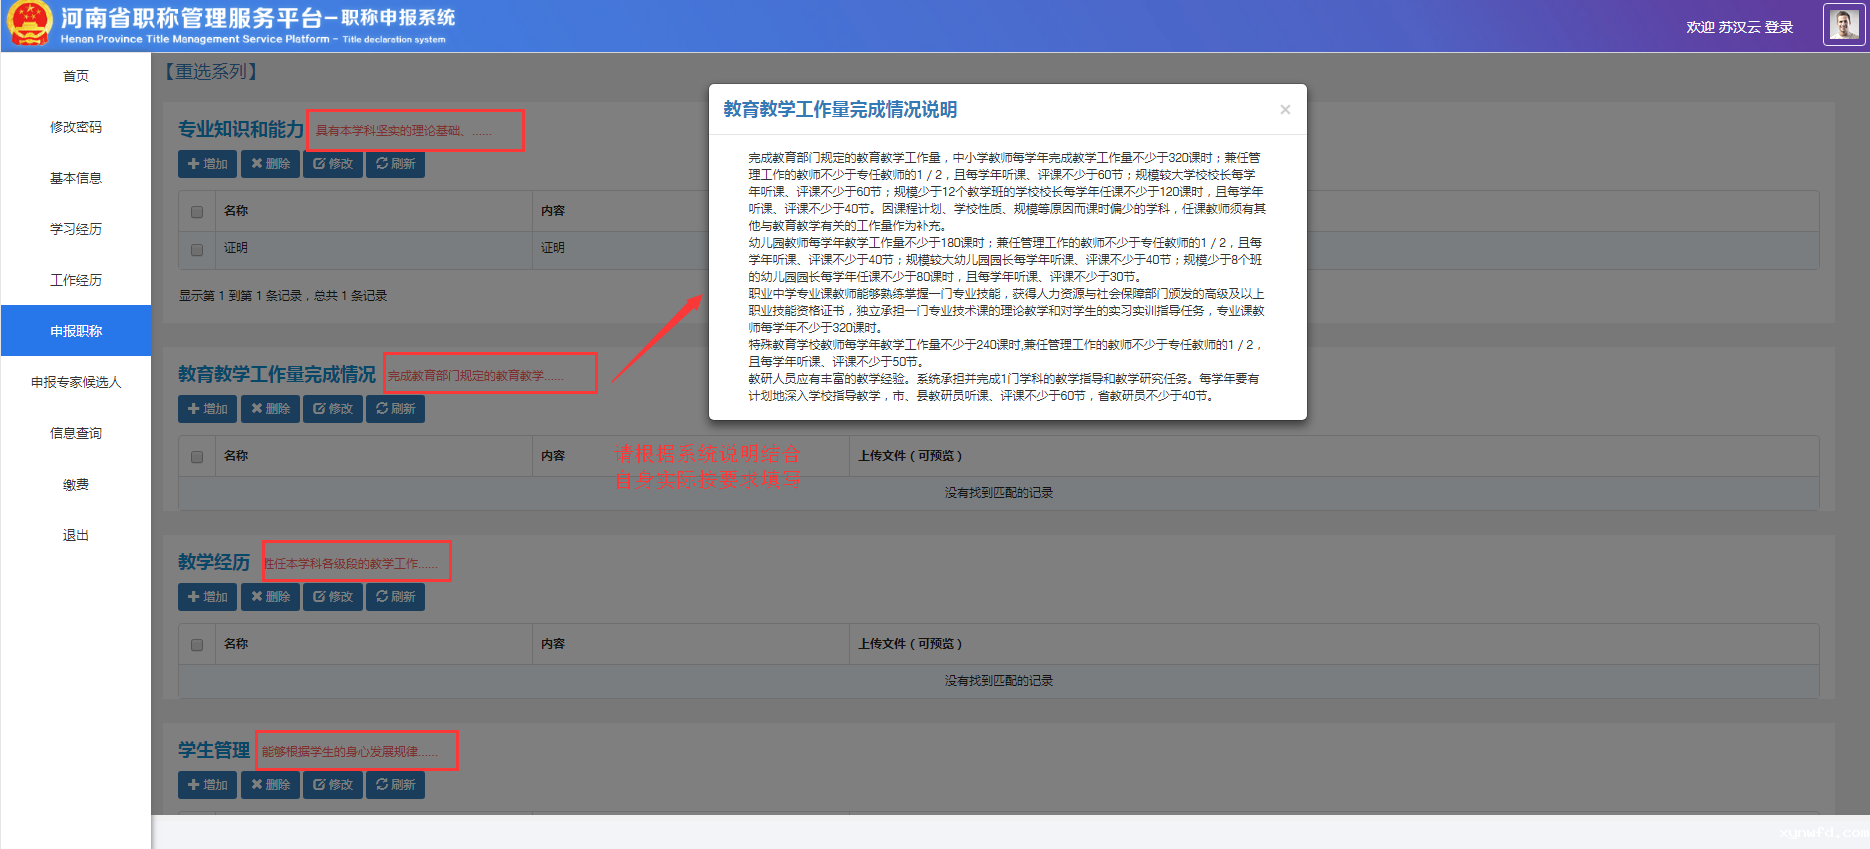
Task: Click 刷新 under 教育教学工作量完成情况
Action: [395, 409]
